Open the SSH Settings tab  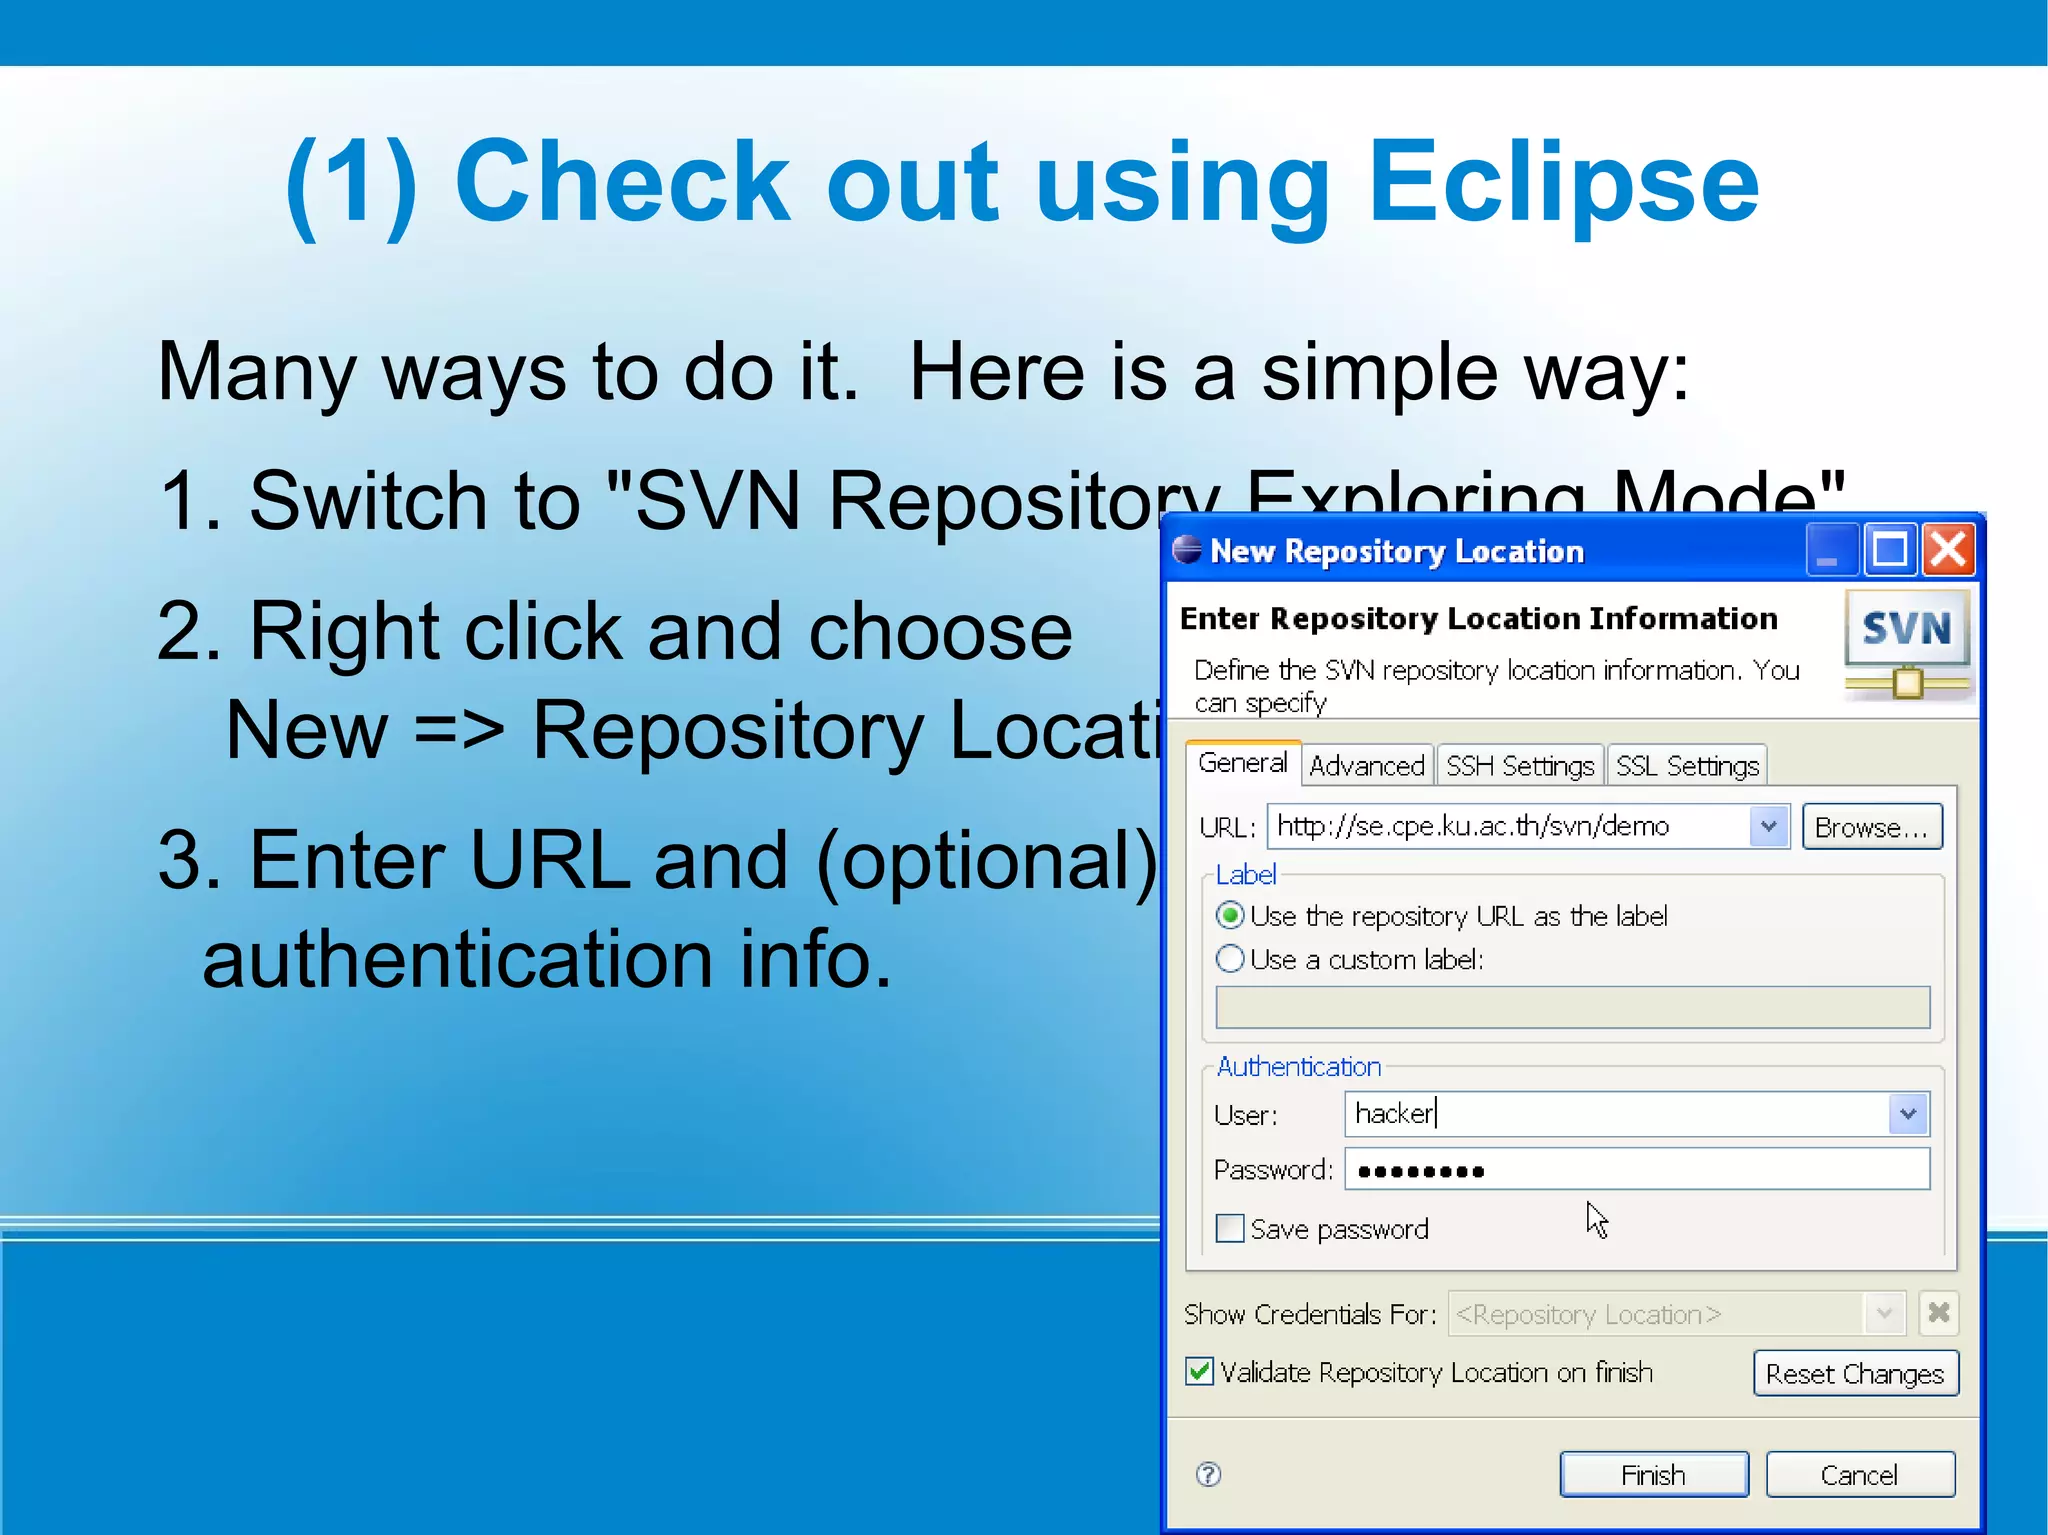[1520, 766]
